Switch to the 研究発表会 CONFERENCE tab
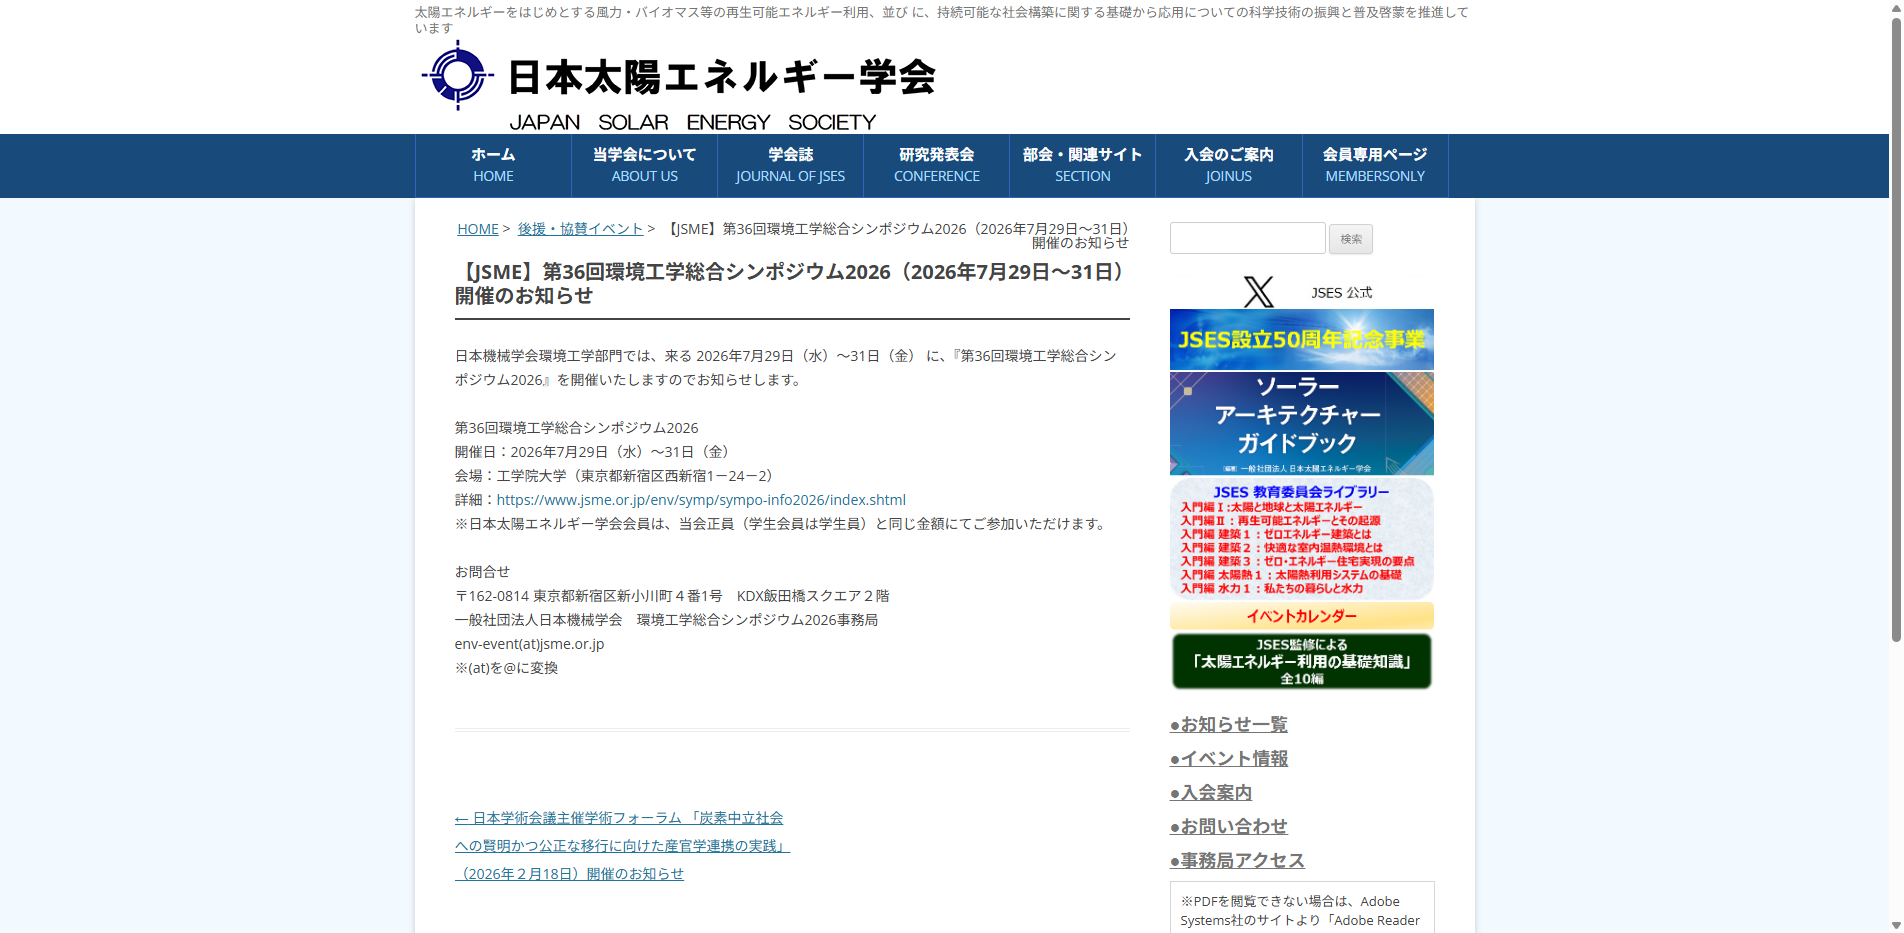The height and width of the screenshot is (933, 1904). tap(936, 165)
